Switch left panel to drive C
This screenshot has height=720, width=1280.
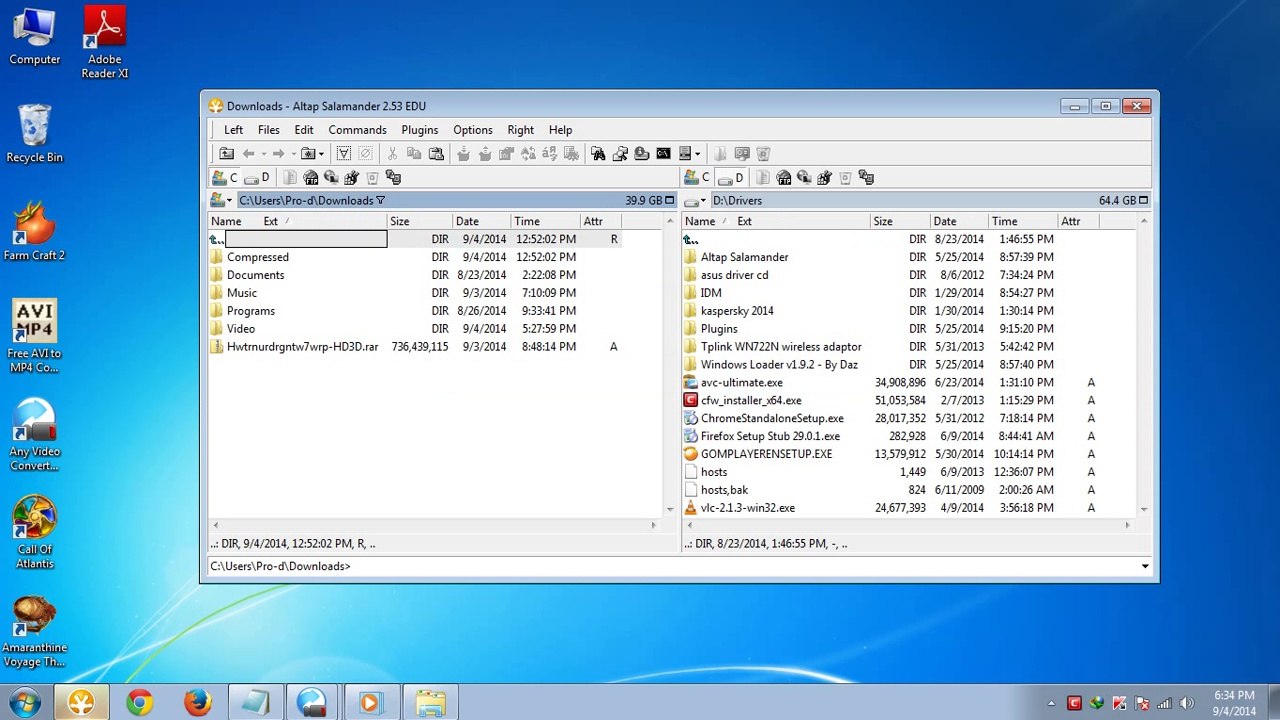pos(225,178)
